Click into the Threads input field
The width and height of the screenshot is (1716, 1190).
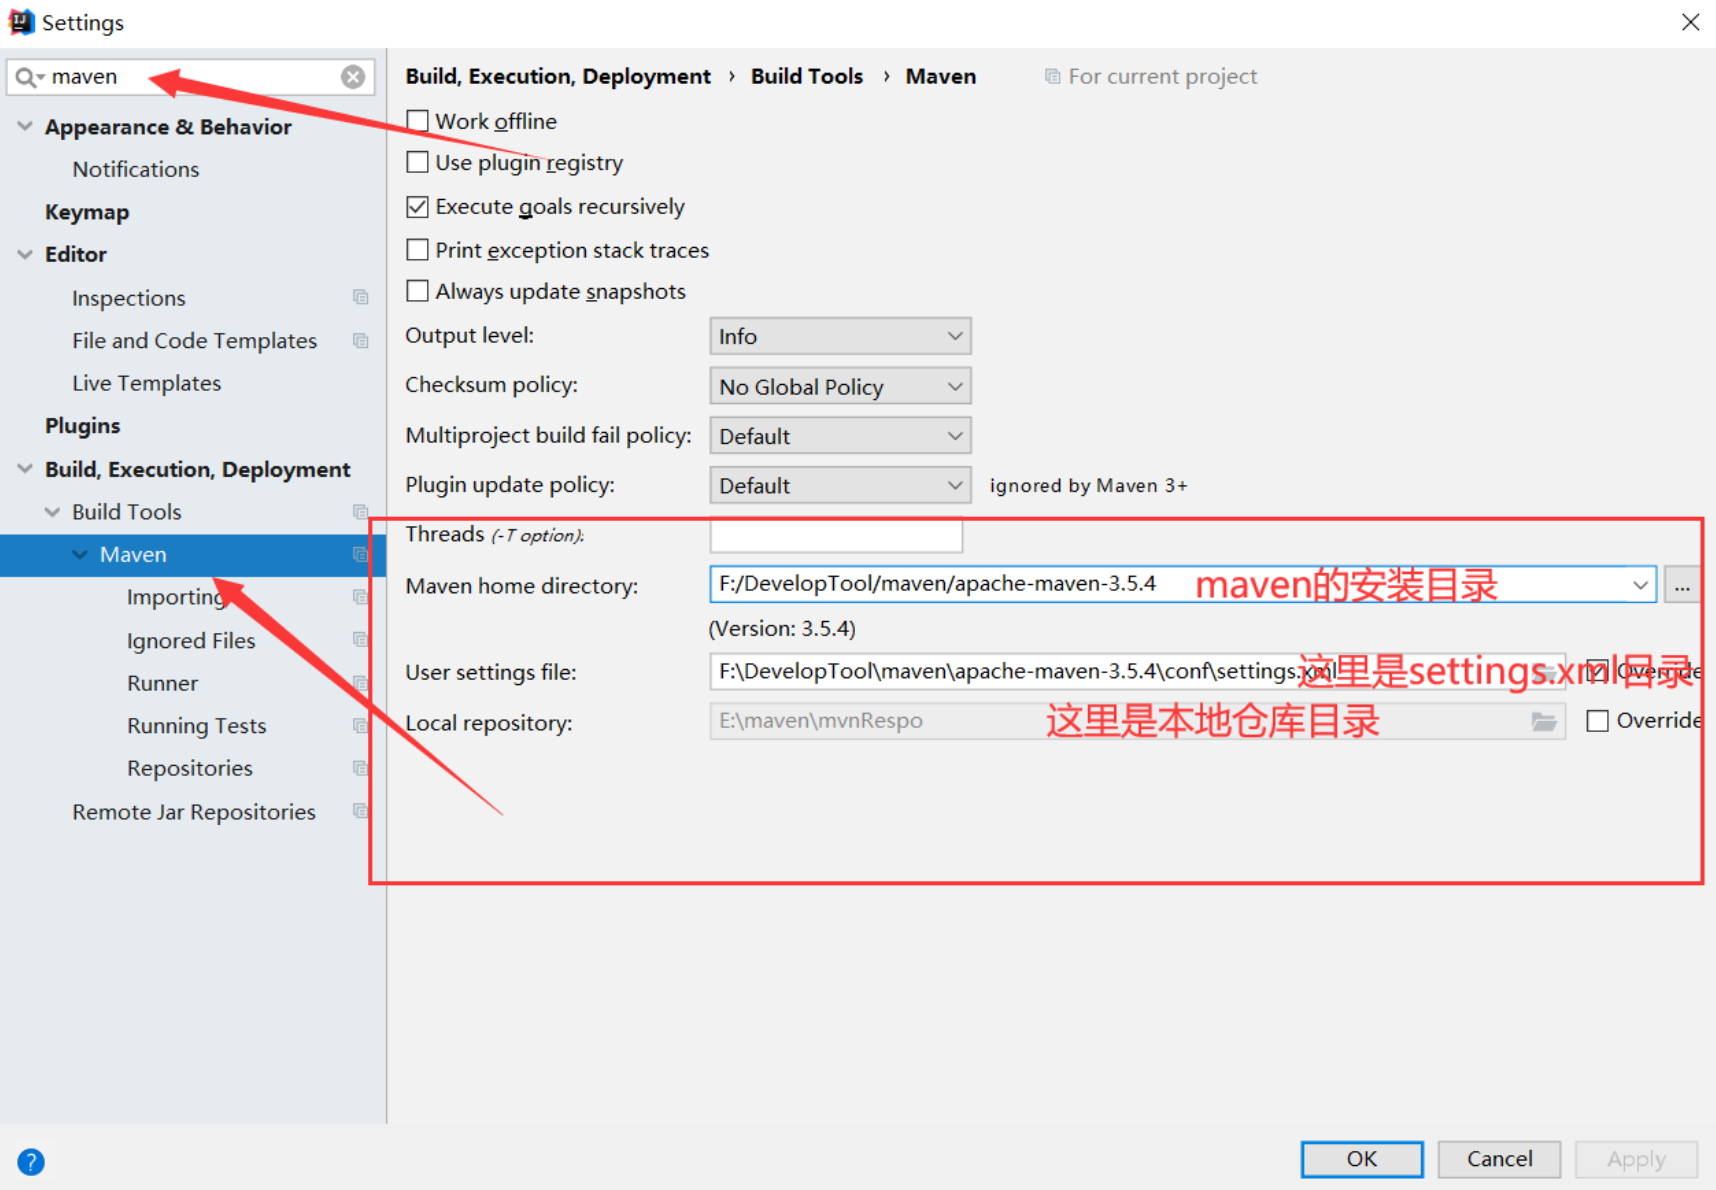click(x=836, y=535)
